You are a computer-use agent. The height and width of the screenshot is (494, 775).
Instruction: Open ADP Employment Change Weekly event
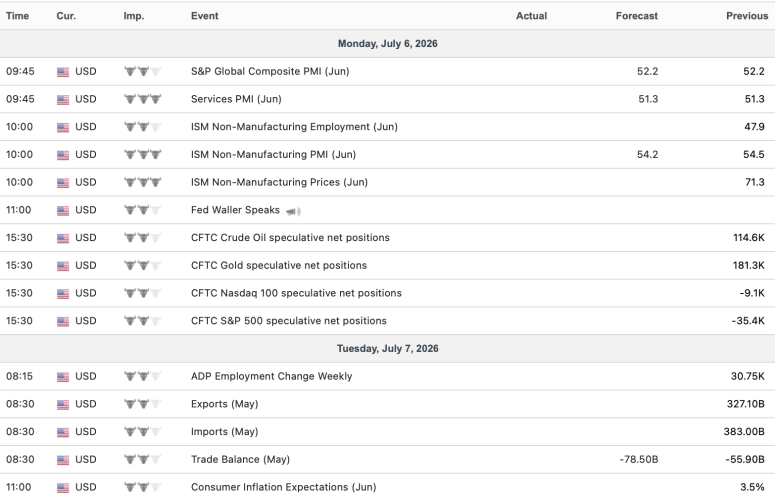point(271,376)
